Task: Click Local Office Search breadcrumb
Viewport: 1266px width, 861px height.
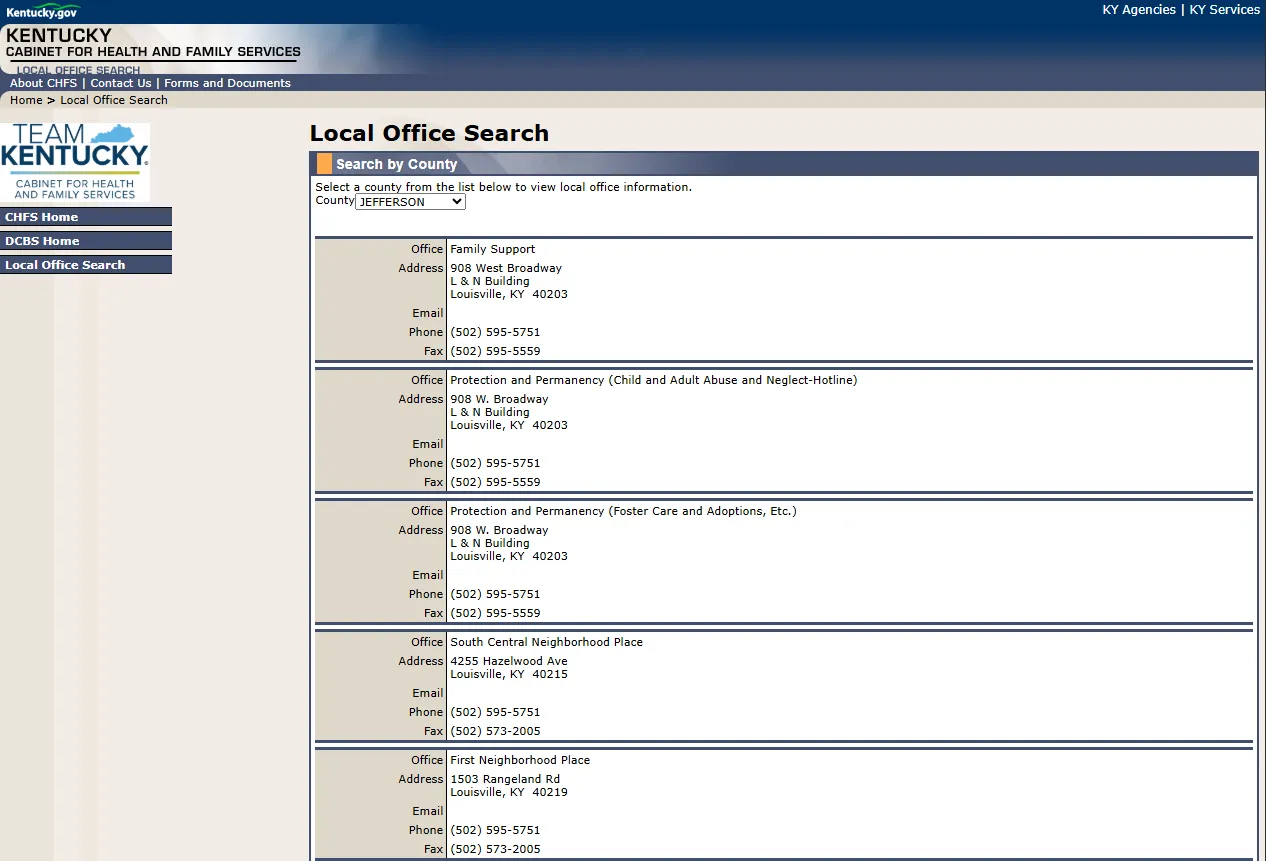Action: pos(114,100)
